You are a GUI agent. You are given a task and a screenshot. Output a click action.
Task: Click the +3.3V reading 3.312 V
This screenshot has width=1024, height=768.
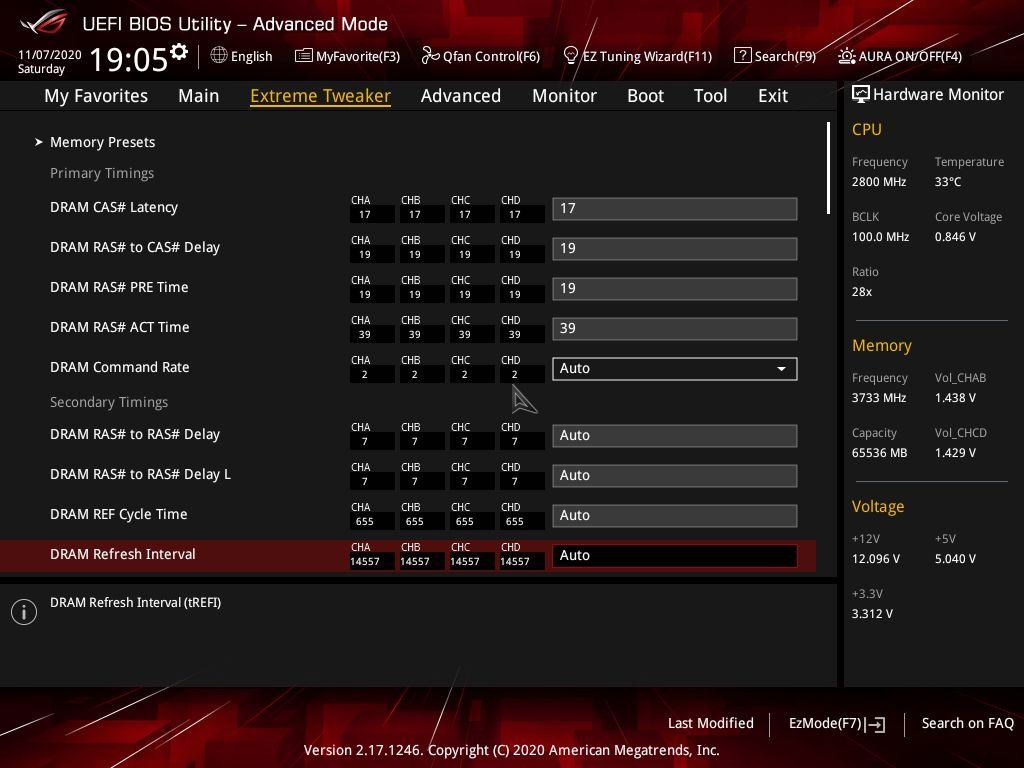(x=872, y=614)
